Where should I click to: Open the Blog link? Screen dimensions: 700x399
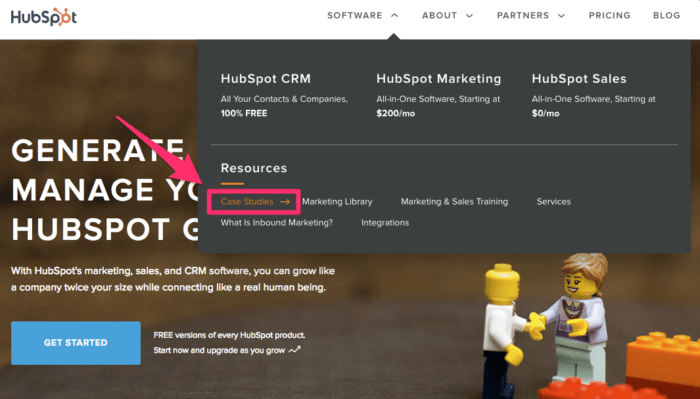pyautogui.click(x=667, y=16)
